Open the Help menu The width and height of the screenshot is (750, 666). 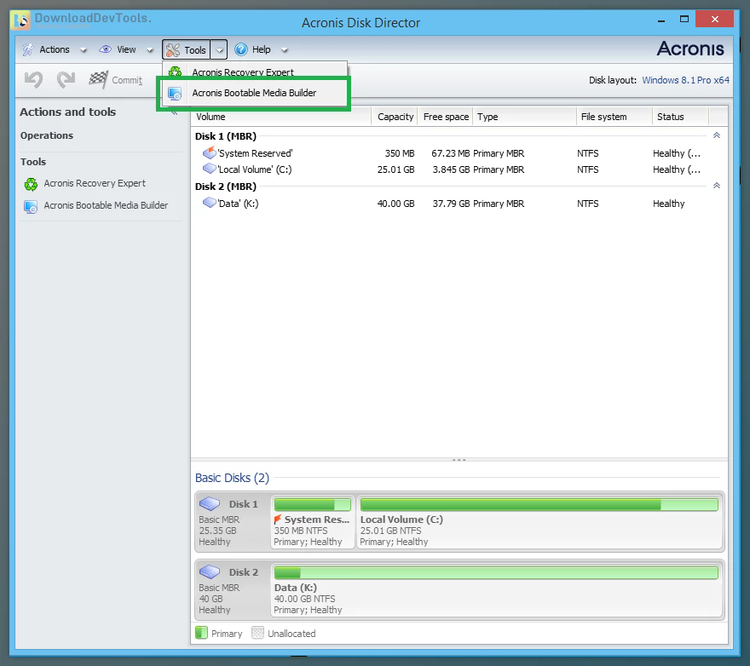coord(261,50)
